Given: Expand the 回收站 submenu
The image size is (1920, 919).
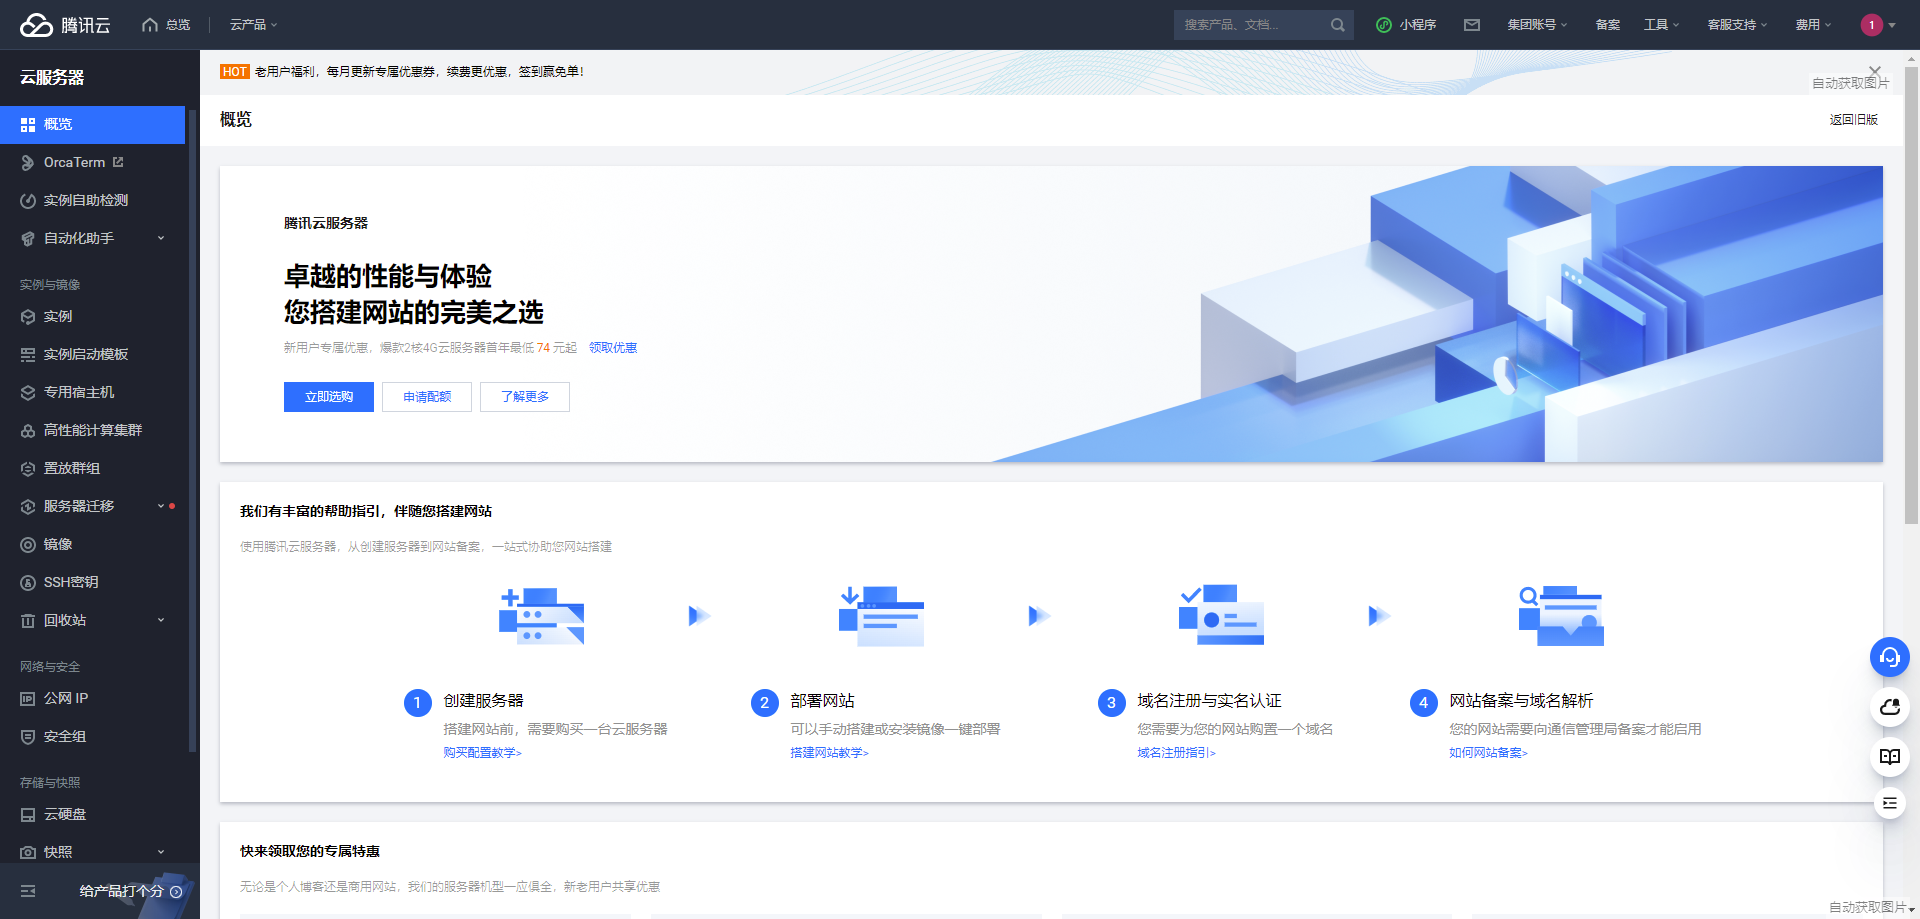Looking at the screenshot, I should [161, 620].
